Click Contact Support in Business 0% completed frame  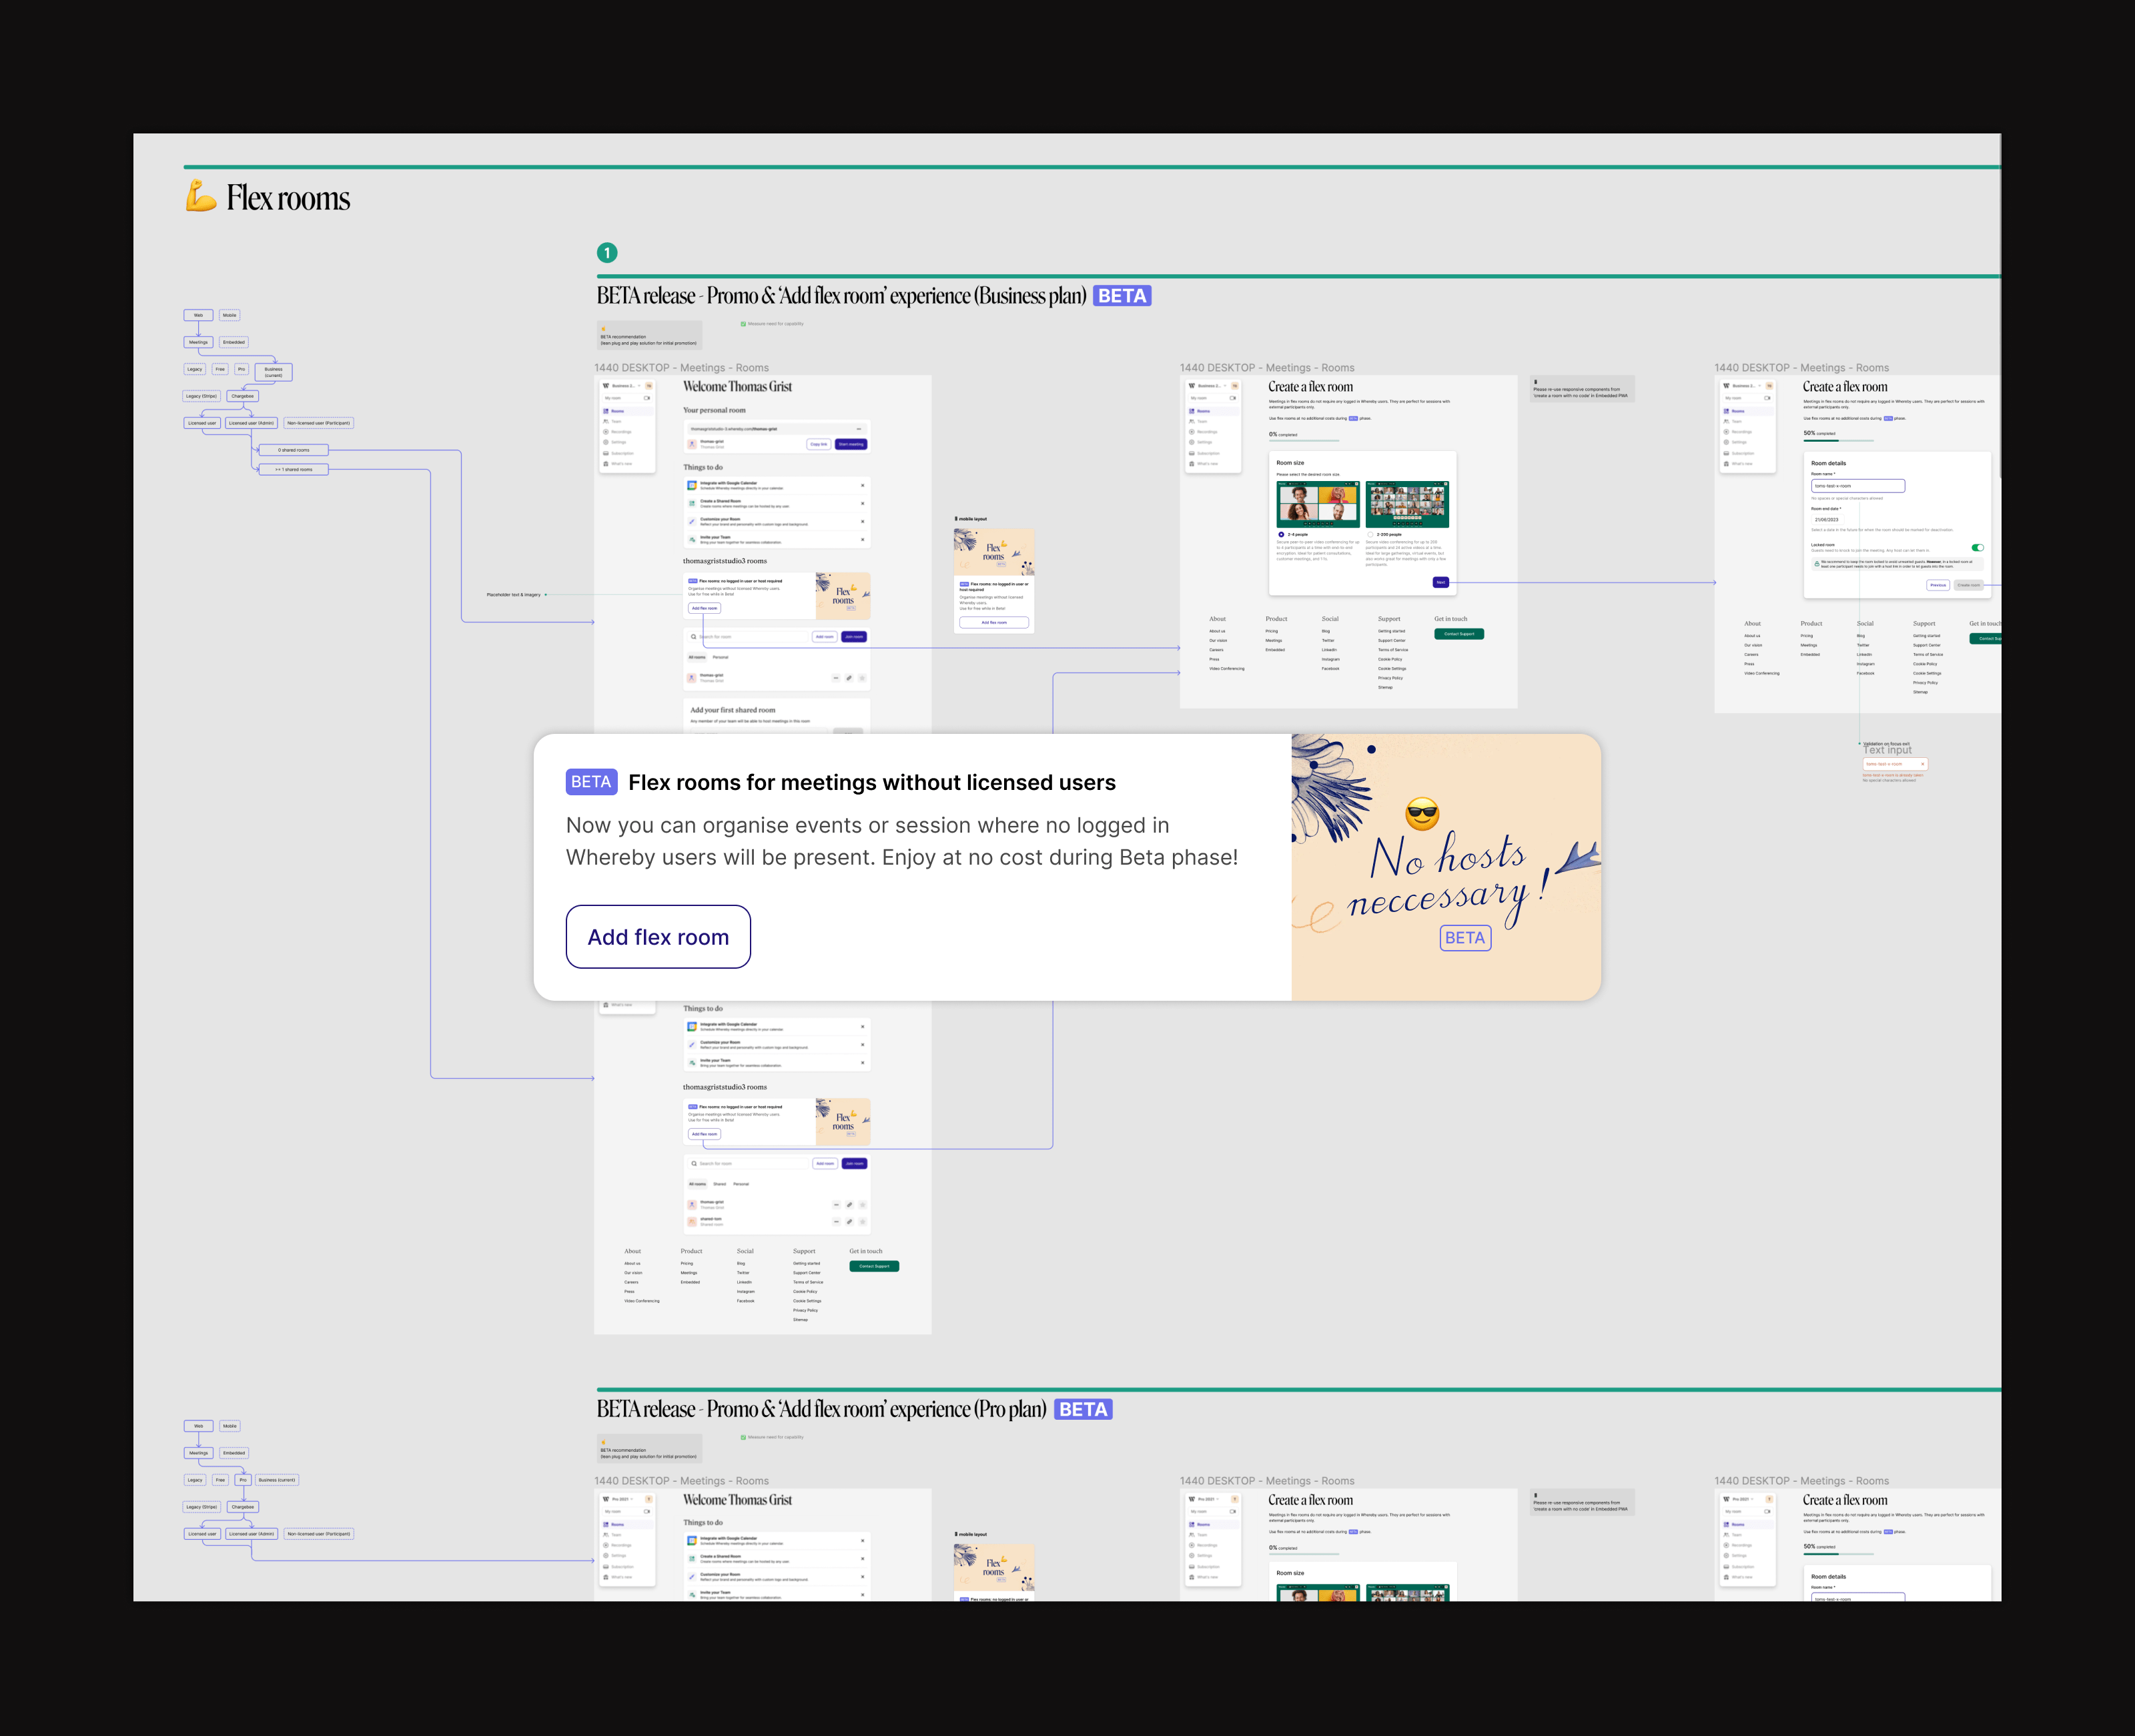(1459, 634)
